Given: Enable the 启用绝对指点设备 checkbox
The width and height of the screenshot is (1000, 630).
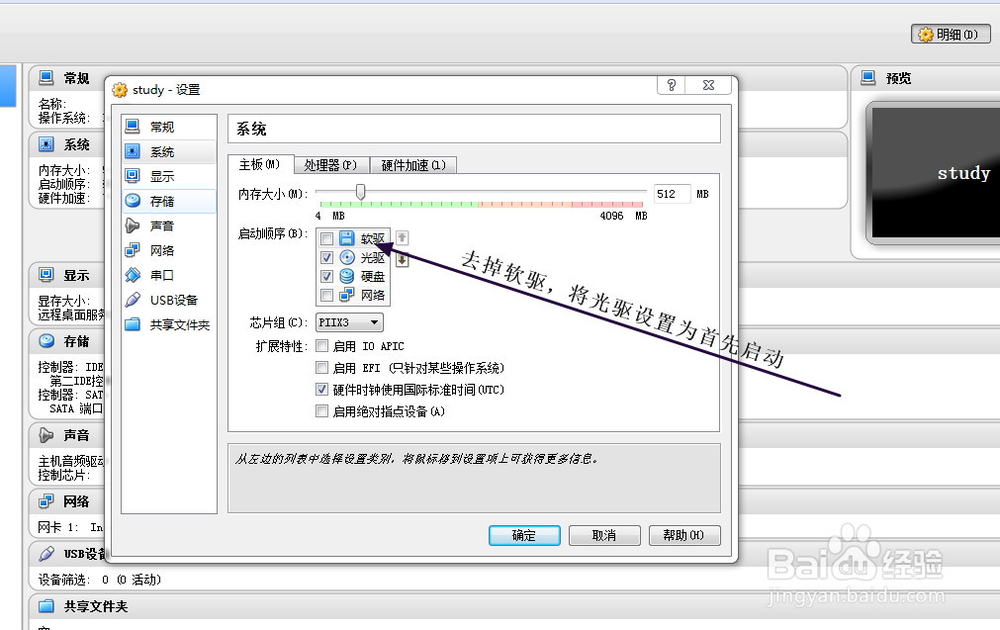Looking at the screenshot, I should (322, 411).
